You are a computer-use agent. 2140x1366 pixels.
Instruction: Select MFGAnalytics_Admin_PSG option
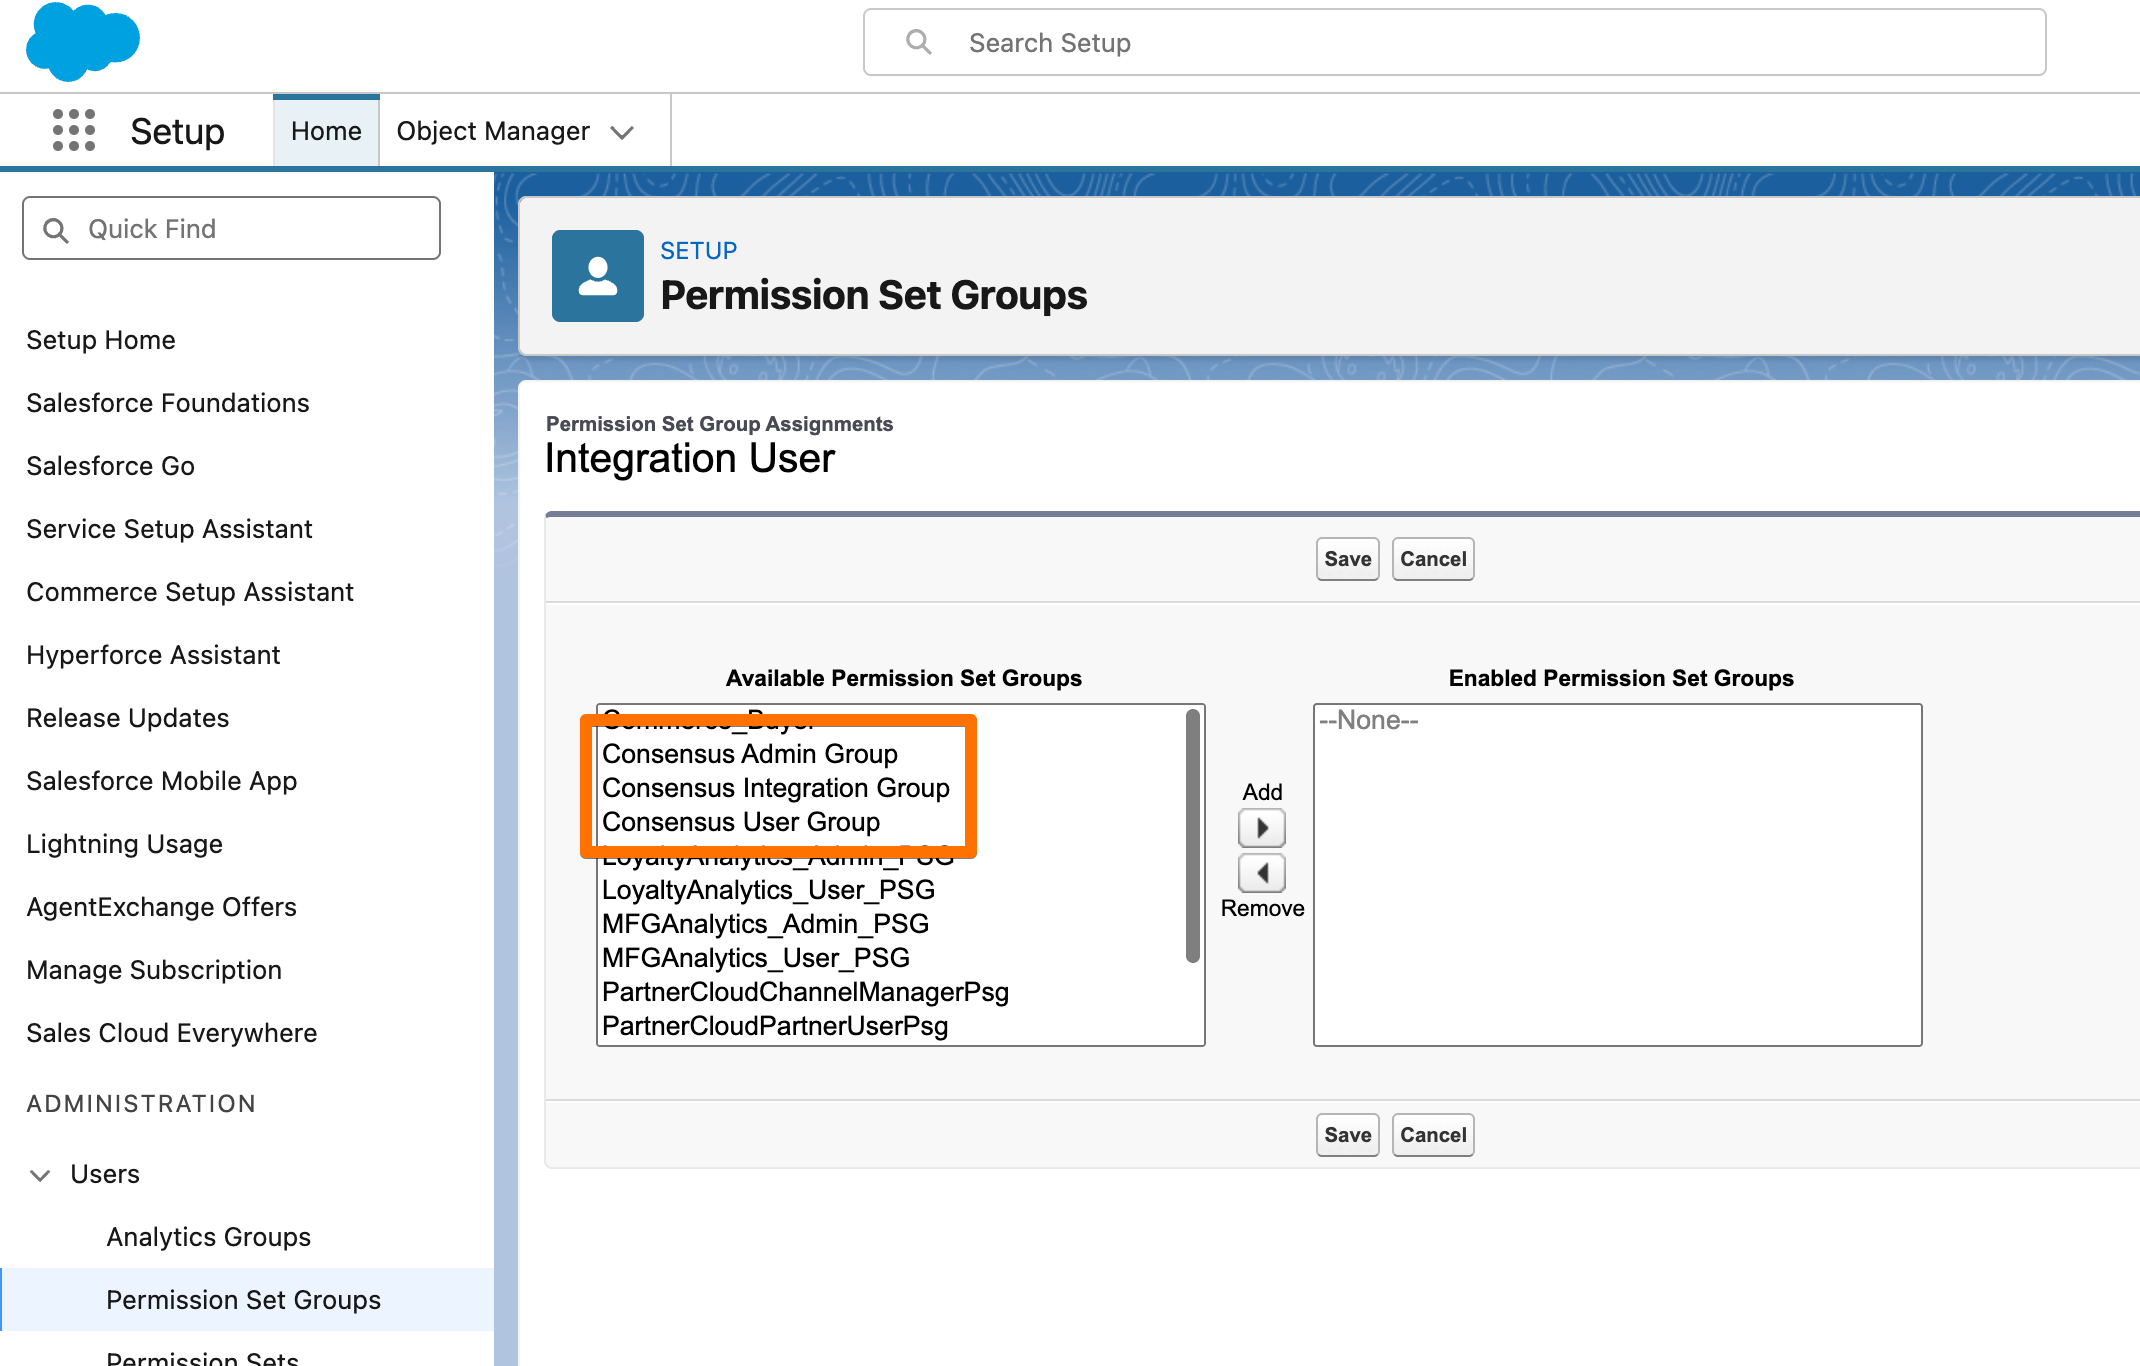coord(766,924)
